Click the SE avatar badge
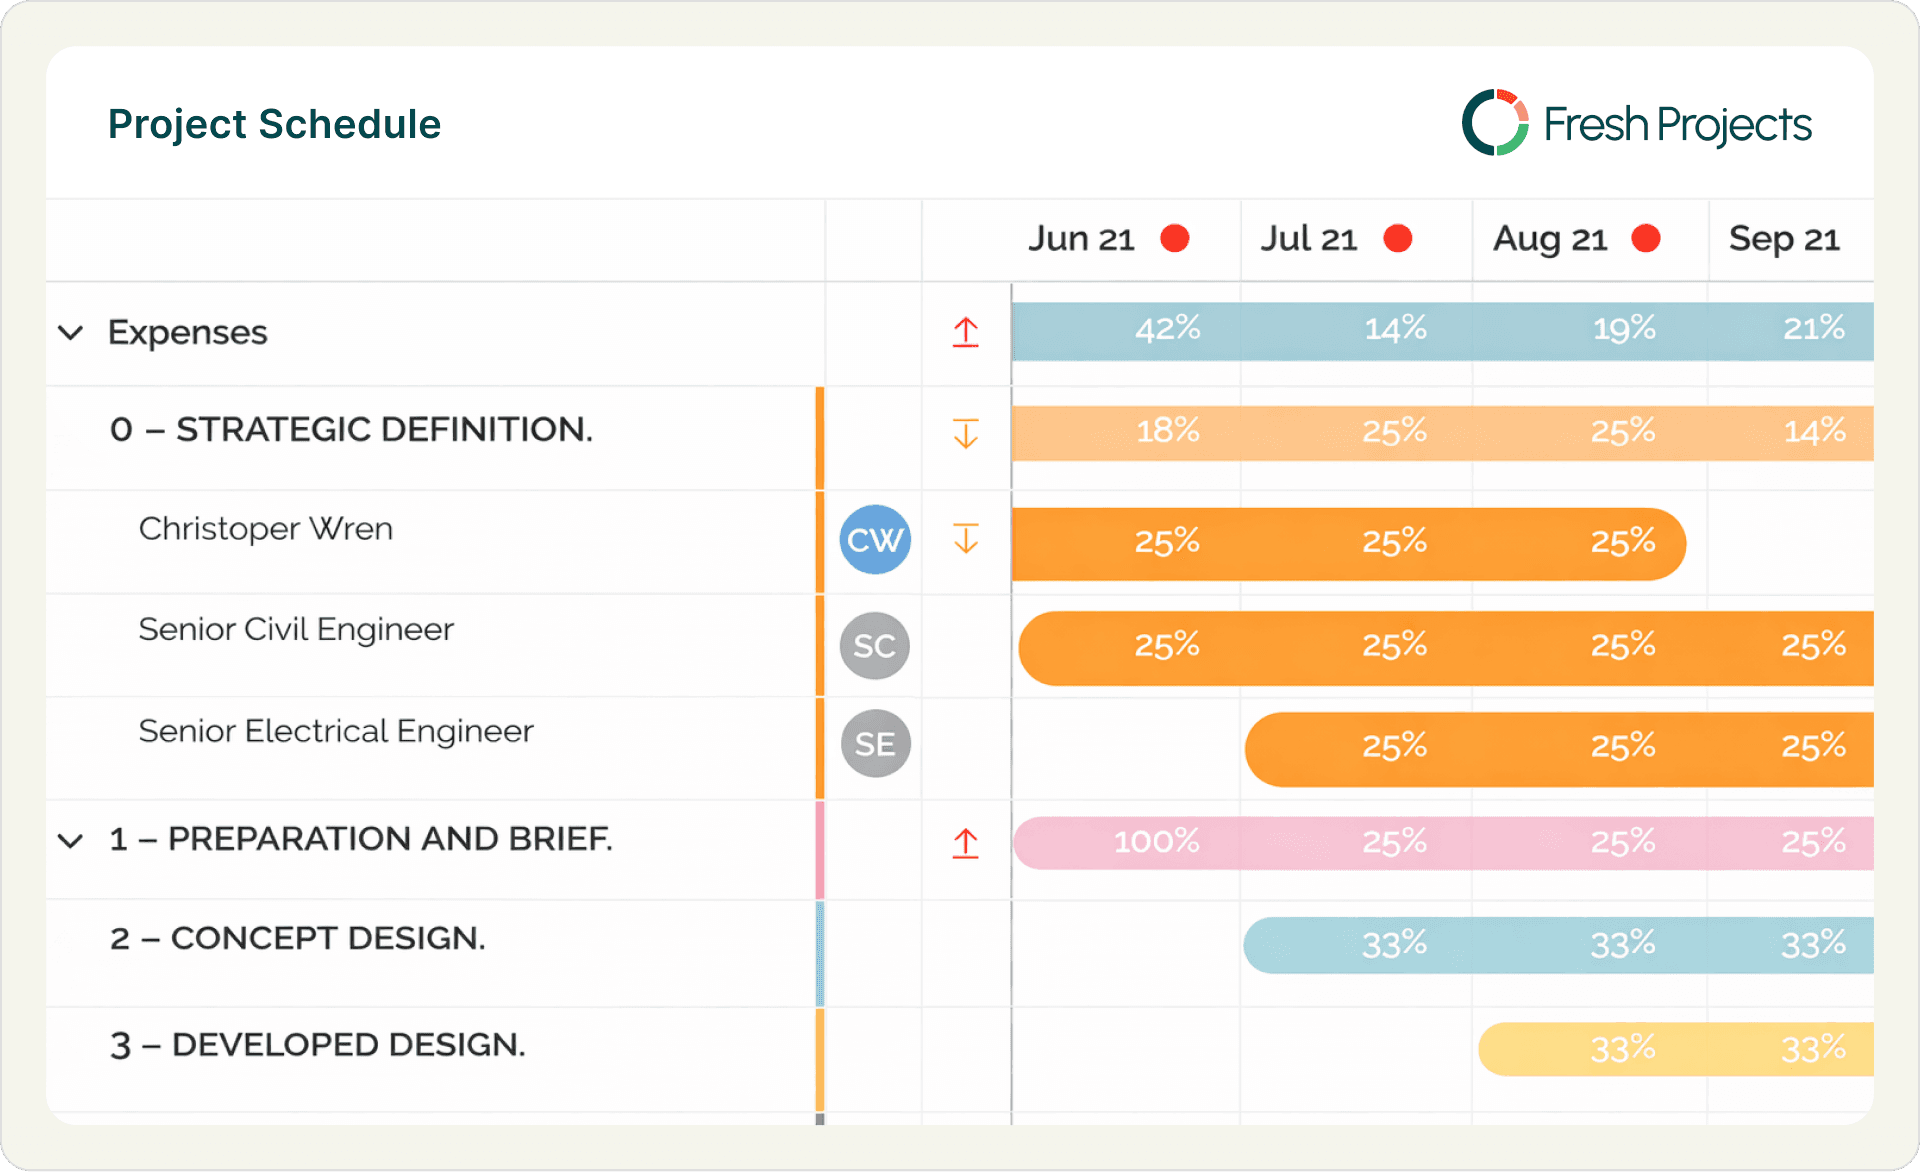 875,744
